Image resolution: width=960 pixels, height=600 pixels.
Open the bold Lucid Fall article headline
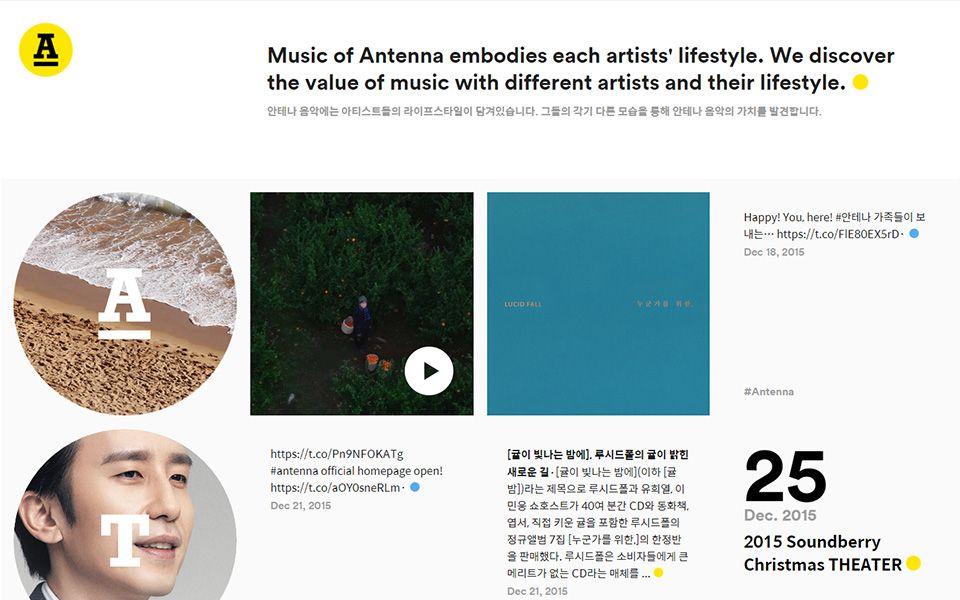point(598,463)
